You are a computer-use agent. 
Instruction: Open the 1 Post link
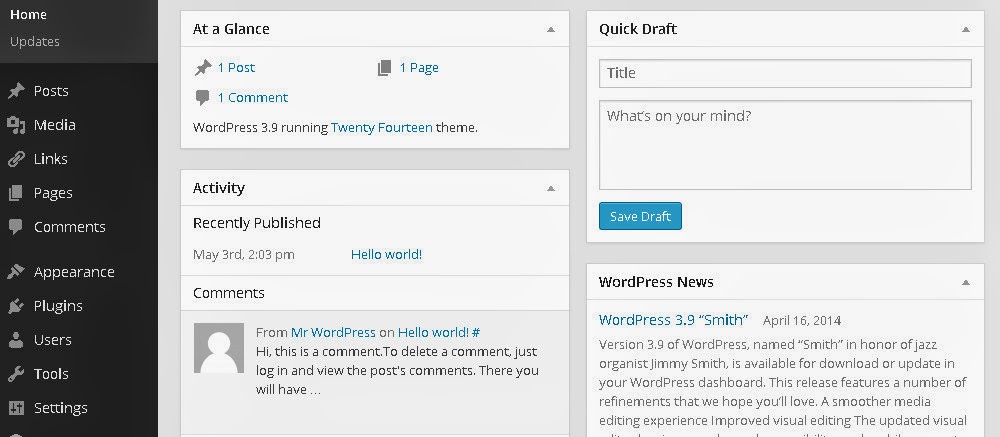click(x=236, y=68)
